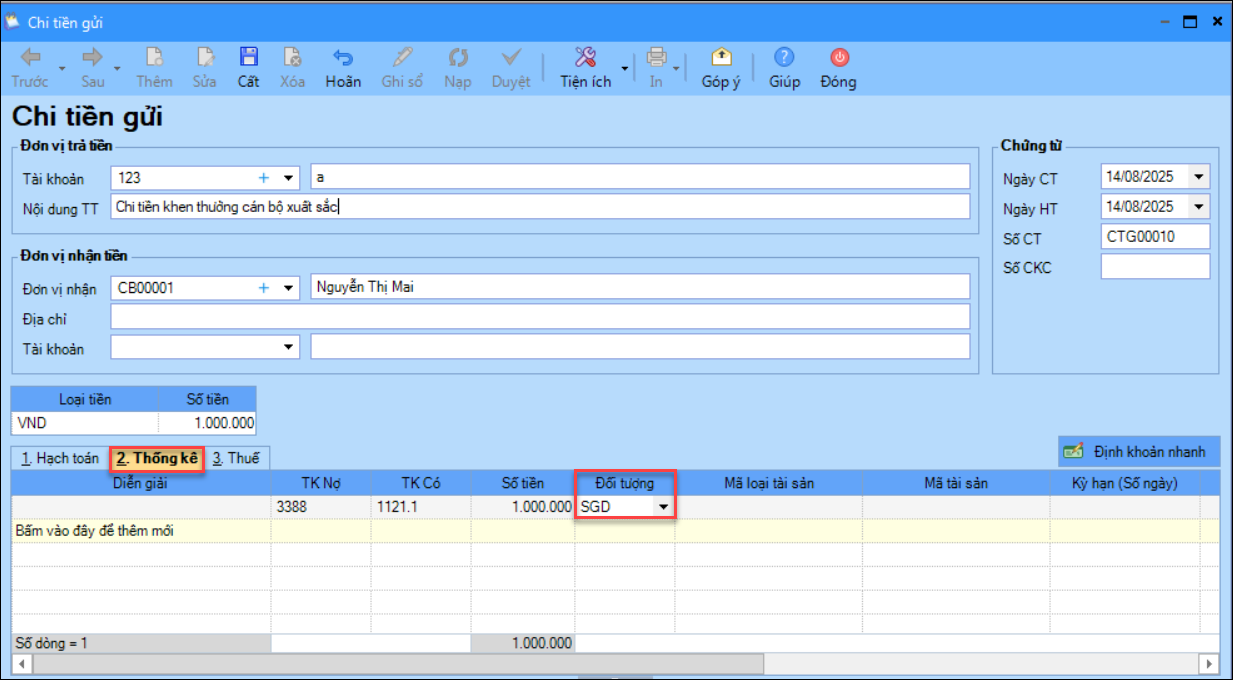
Task: Add new account with plus icon beside 123
Action: coord(264,178)
